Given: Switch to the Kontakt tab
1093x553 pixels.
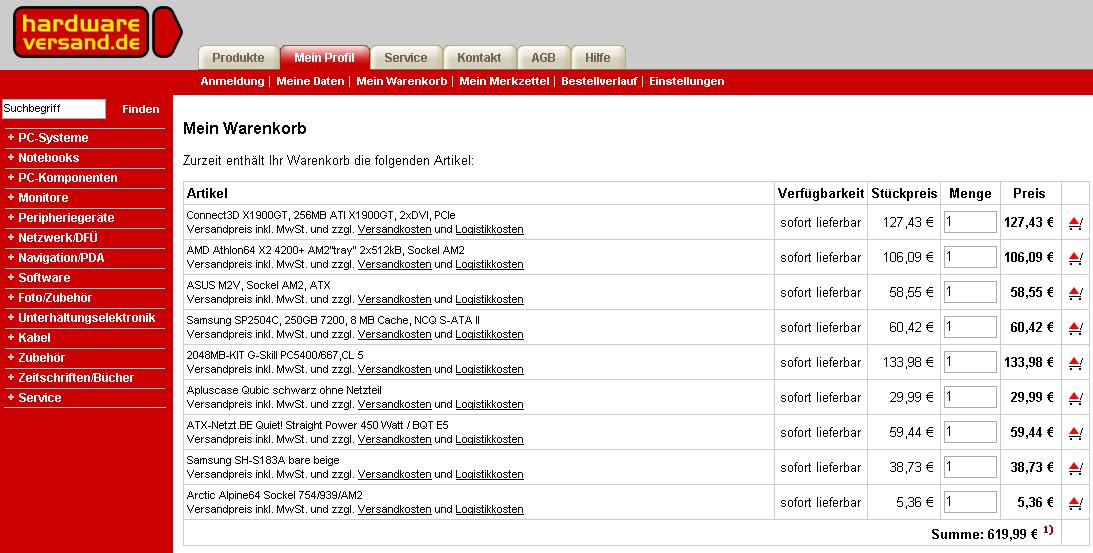Looking at the screenshot, I should pyautogui.click(x=480, y=58).
